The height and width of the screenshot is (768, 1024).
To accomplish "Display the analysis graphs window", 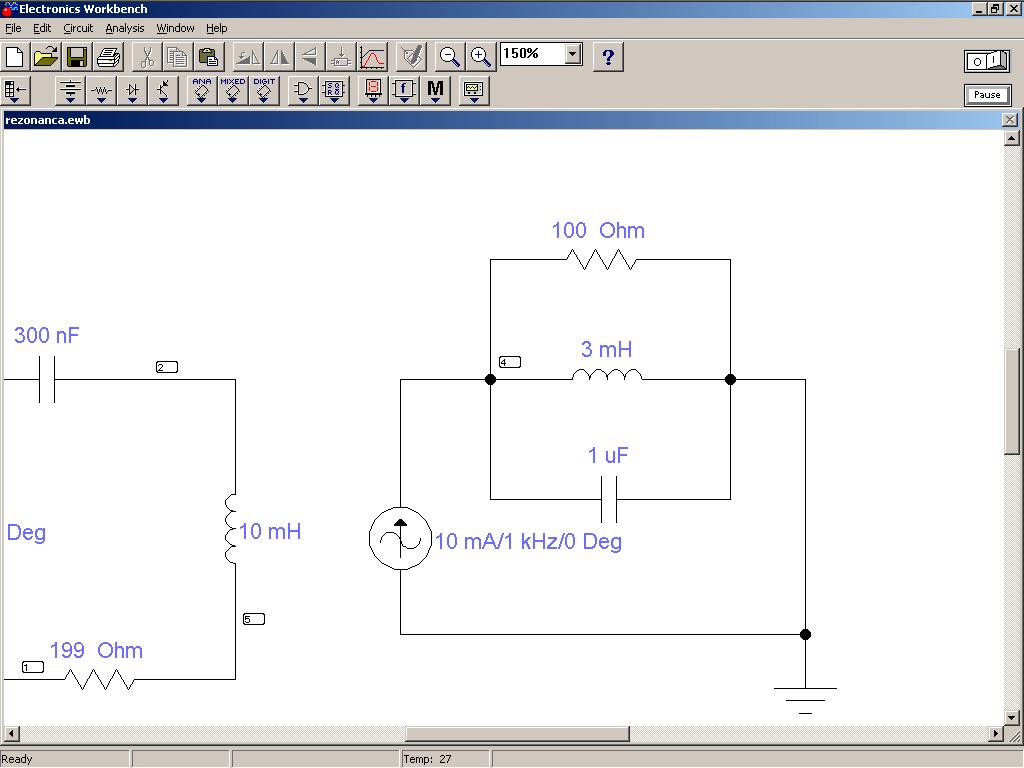I will pyautogui.click(x=372, y=57).
